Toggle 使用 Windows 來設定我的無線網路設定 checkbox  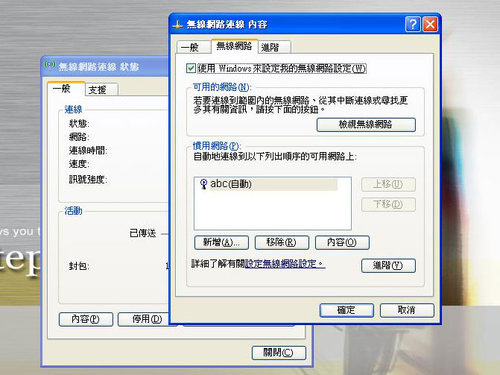tap(191, 68)
